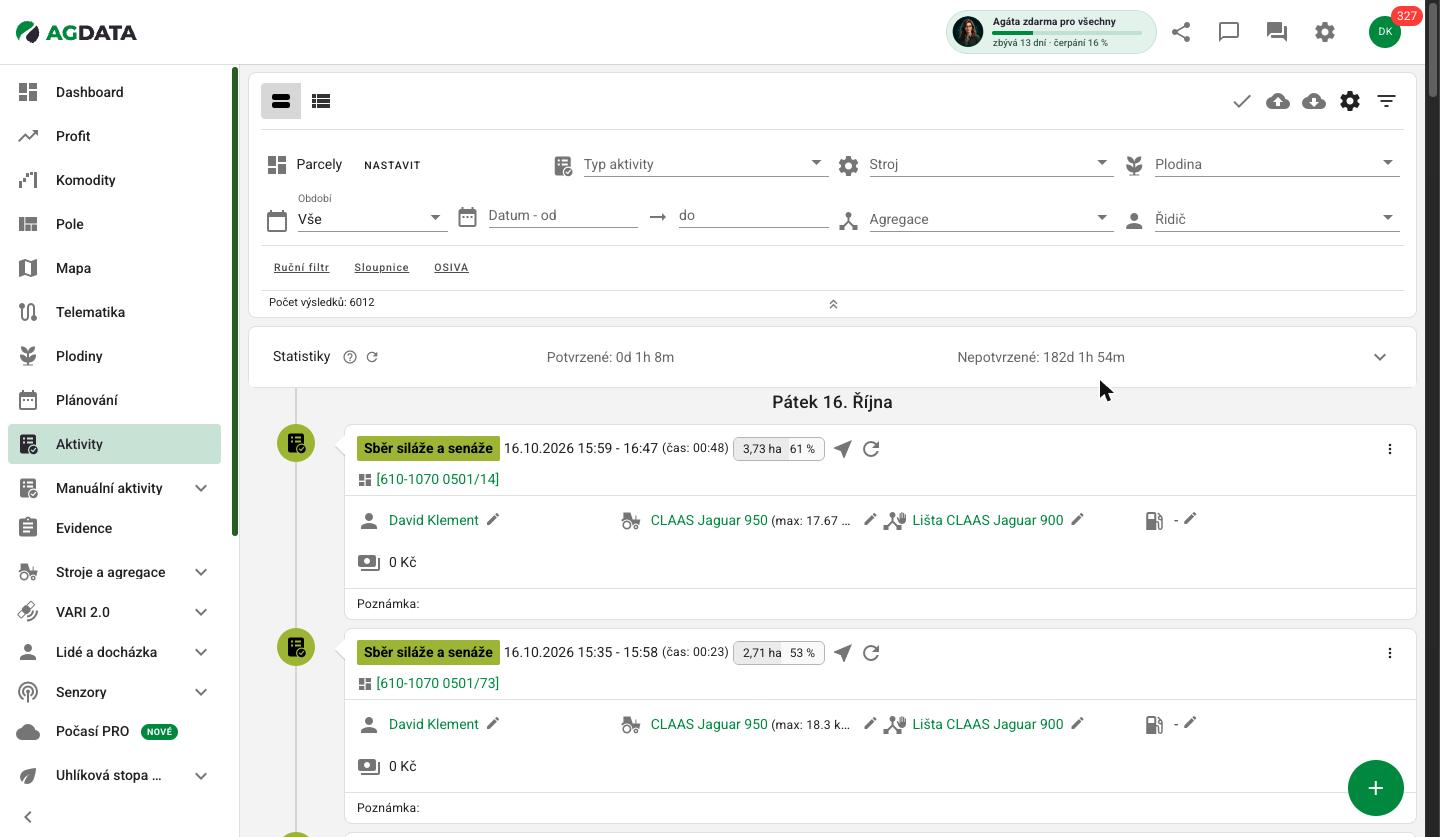Open Plánování in the sidebar
Viewport: 1440px width, 837px height.
[x=114, y=400]
